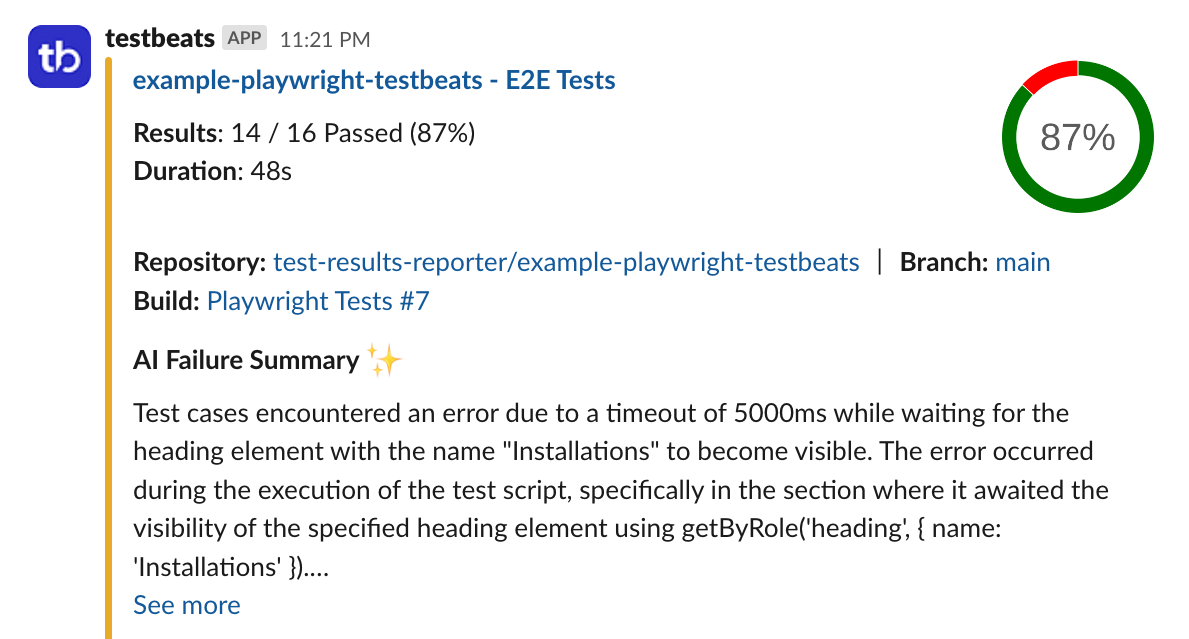Screen dimensions: 1189x639
Task: Click the Repository and Branch separator line
Action: point(879,262)
